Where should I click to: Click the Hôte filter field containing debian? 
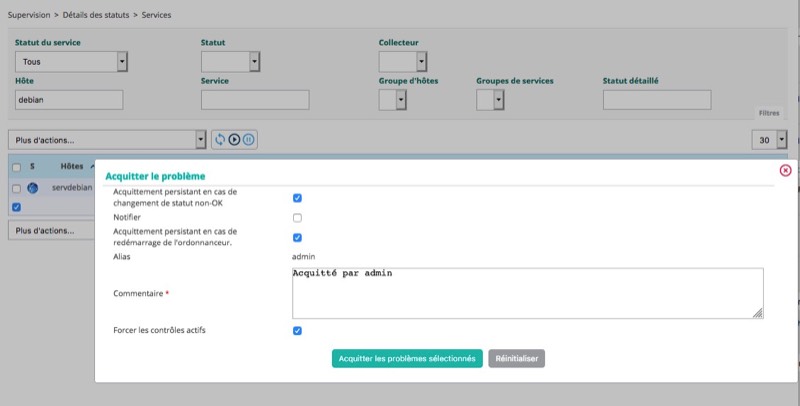coord(69,100)
